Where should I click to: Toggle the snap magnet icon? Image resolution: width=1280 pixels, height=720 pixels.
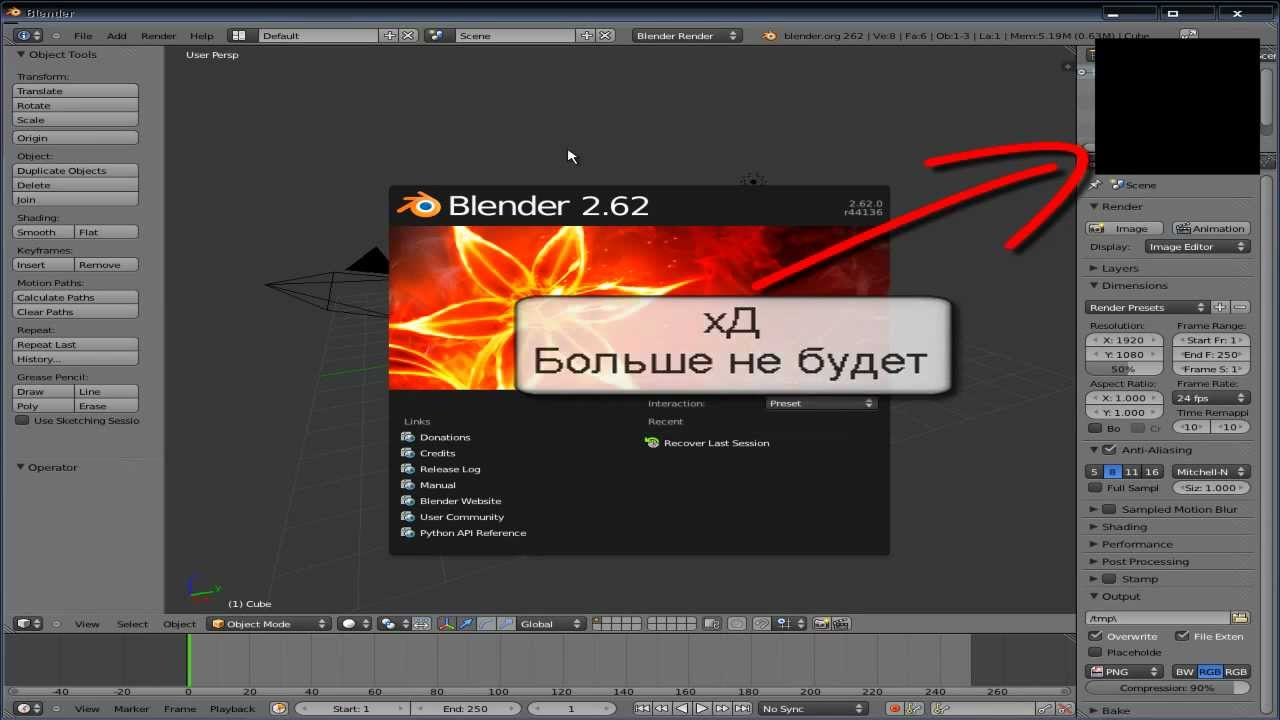pos(762,623)
